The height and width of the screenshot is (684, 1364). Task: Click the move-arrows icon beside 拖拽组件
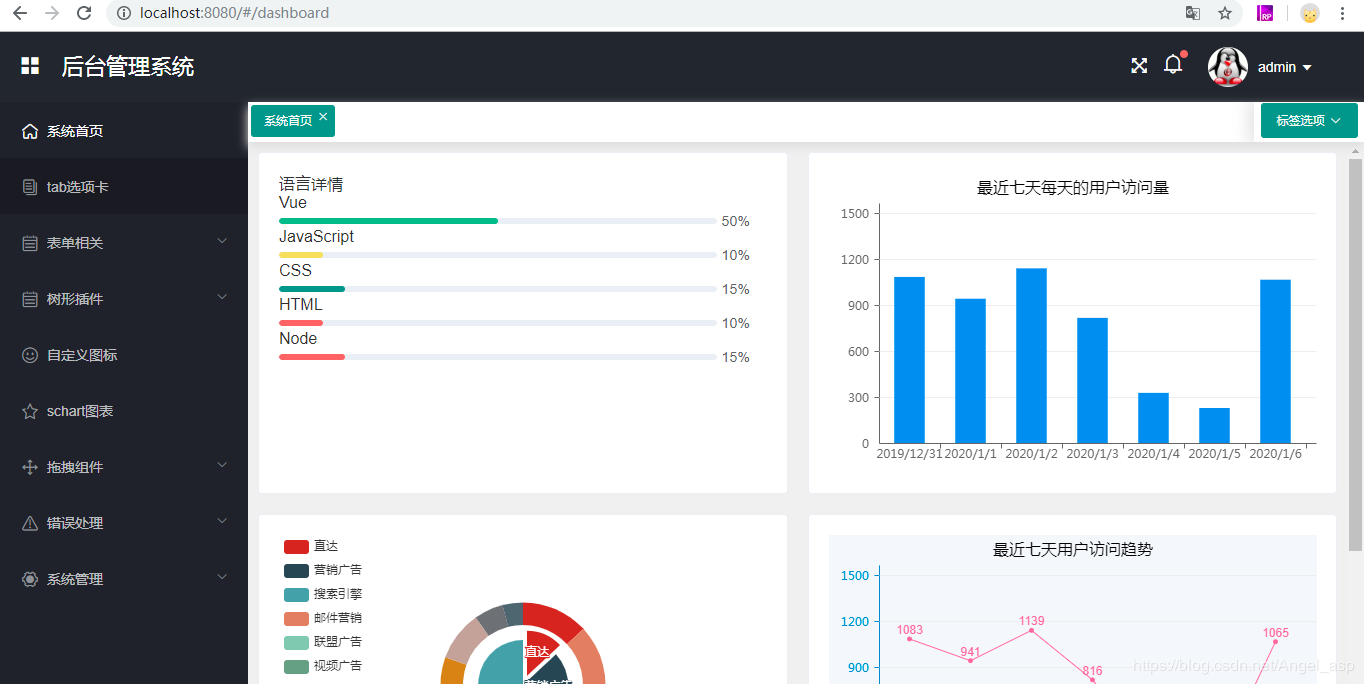click(x=30, y=467)
